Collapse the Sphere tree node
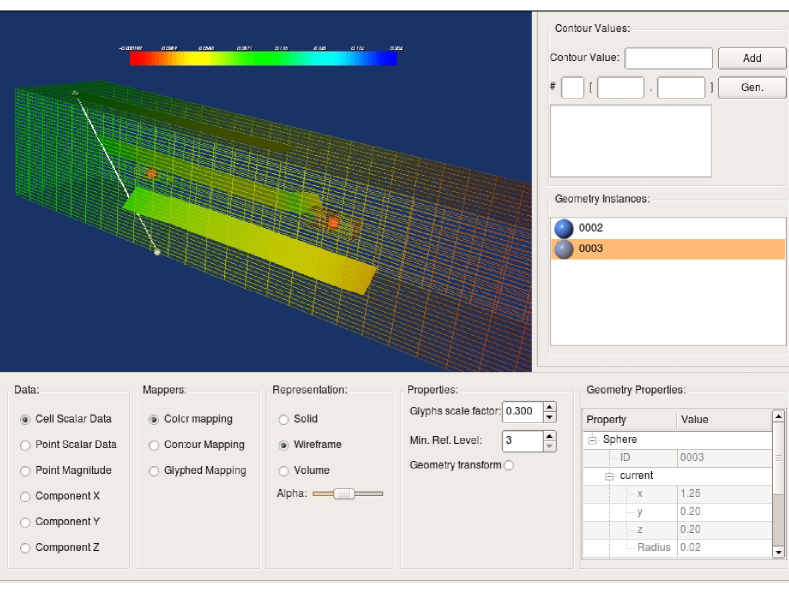The width and height of the screenshot is (789, 592). pos(592,440)
